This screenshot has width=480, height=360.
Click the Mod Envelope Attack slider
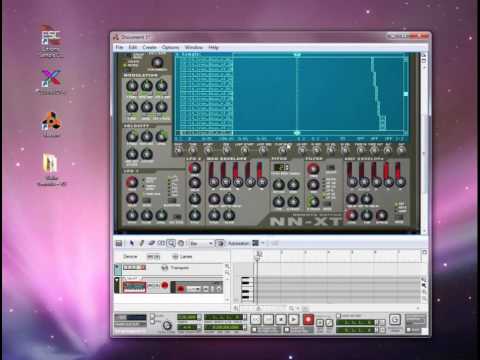214,174
